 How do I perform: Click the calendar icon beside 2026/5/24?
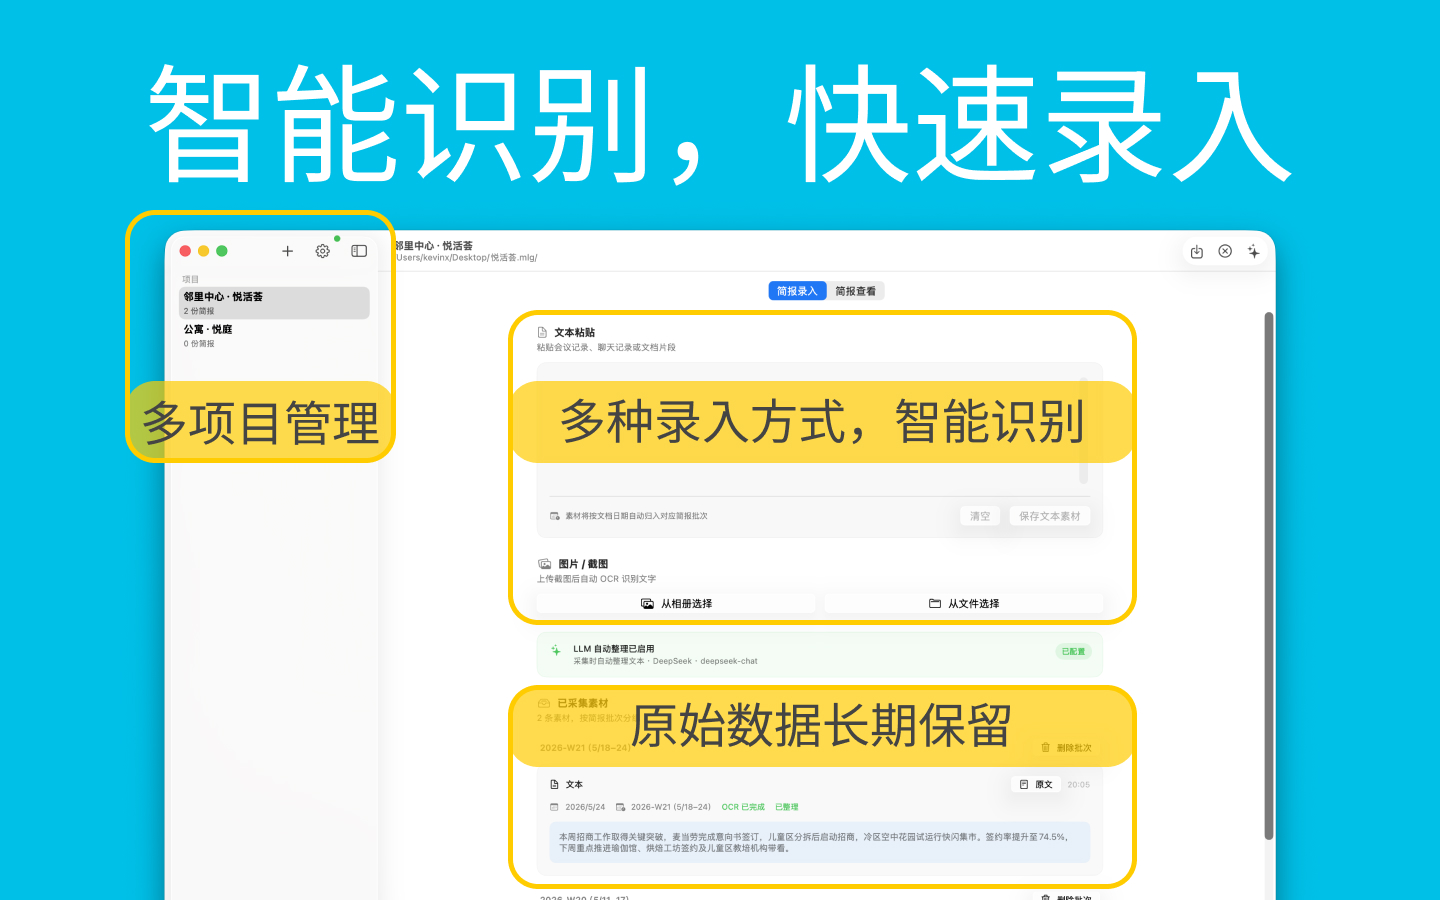point(554,807)
